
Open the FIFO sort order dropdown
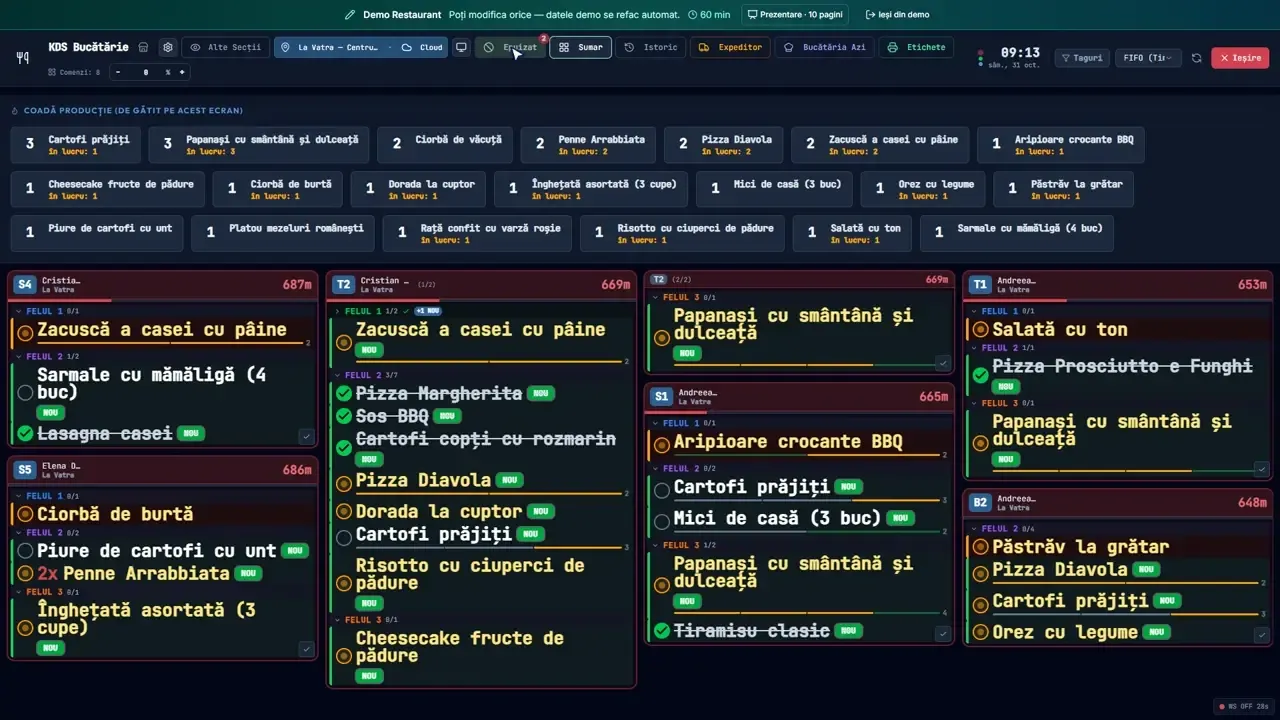pyautogui.click(x=1150, y=58)
